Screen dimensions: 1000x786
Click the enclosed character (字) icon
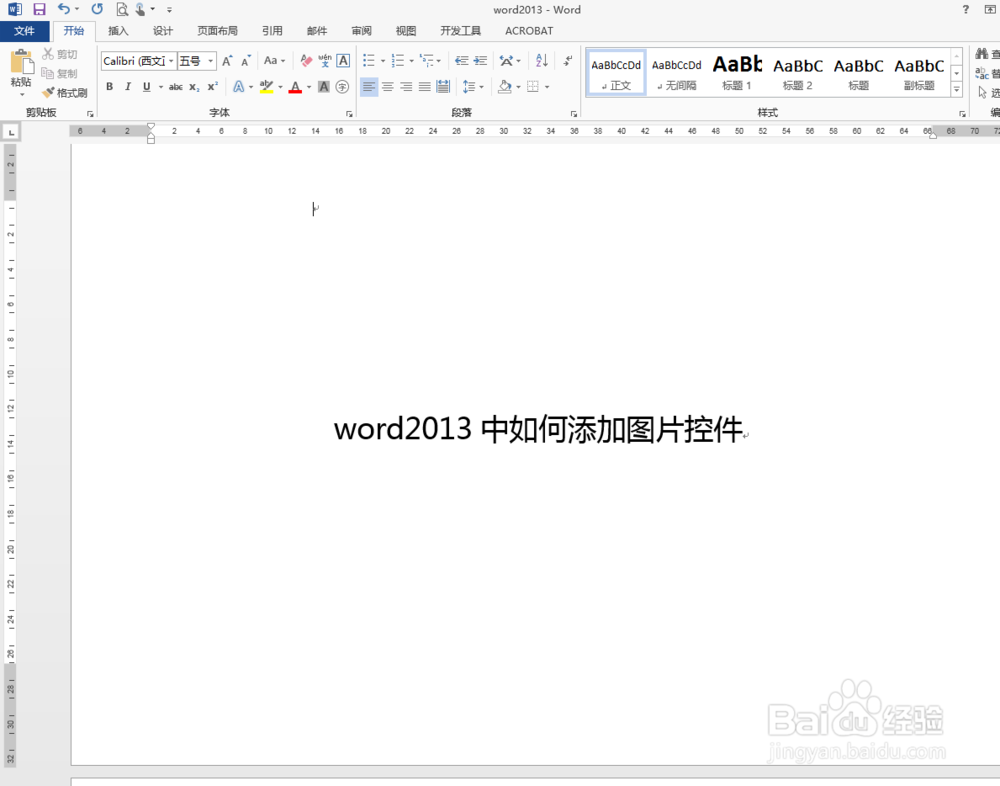point(342,87)
